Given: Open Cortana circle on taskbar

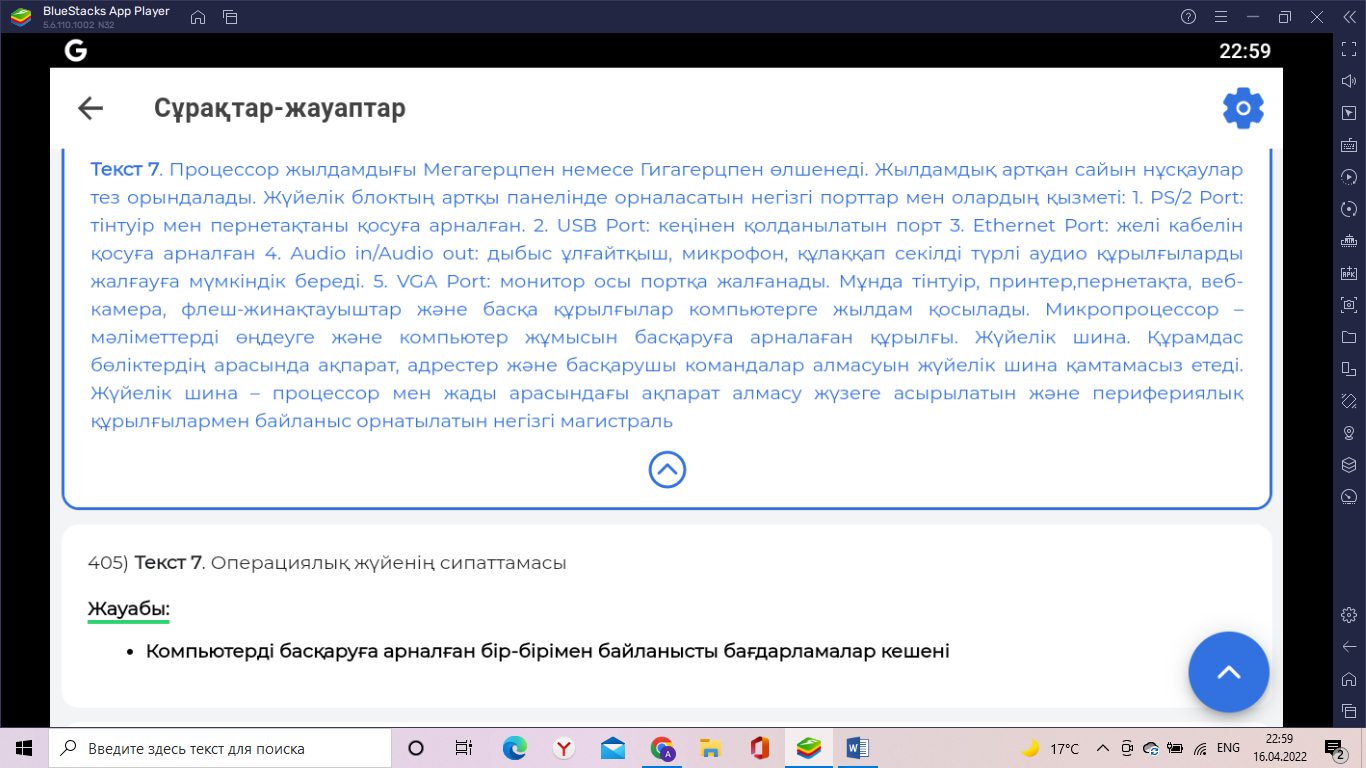Looking at the screenshot, I should point(416,748).
